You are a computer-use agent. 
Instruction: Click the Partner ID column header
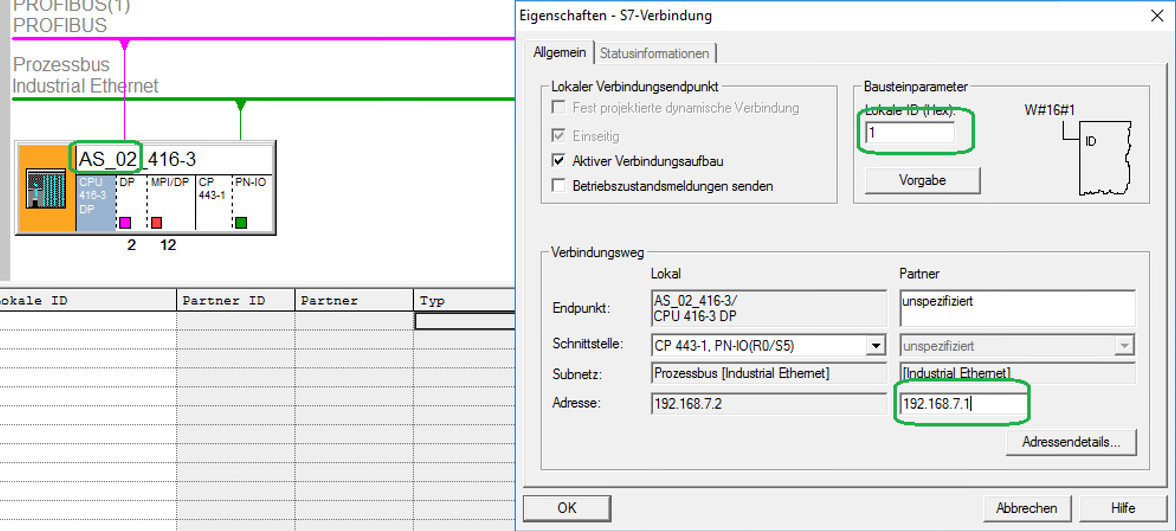coord(236,301)
